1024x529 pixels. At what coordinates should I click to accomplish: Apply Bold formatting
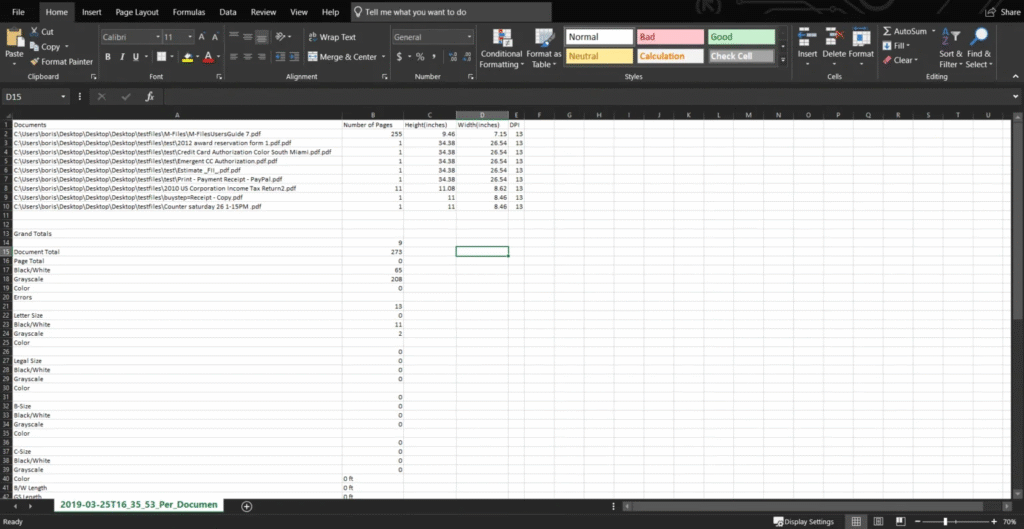point(108,57)
